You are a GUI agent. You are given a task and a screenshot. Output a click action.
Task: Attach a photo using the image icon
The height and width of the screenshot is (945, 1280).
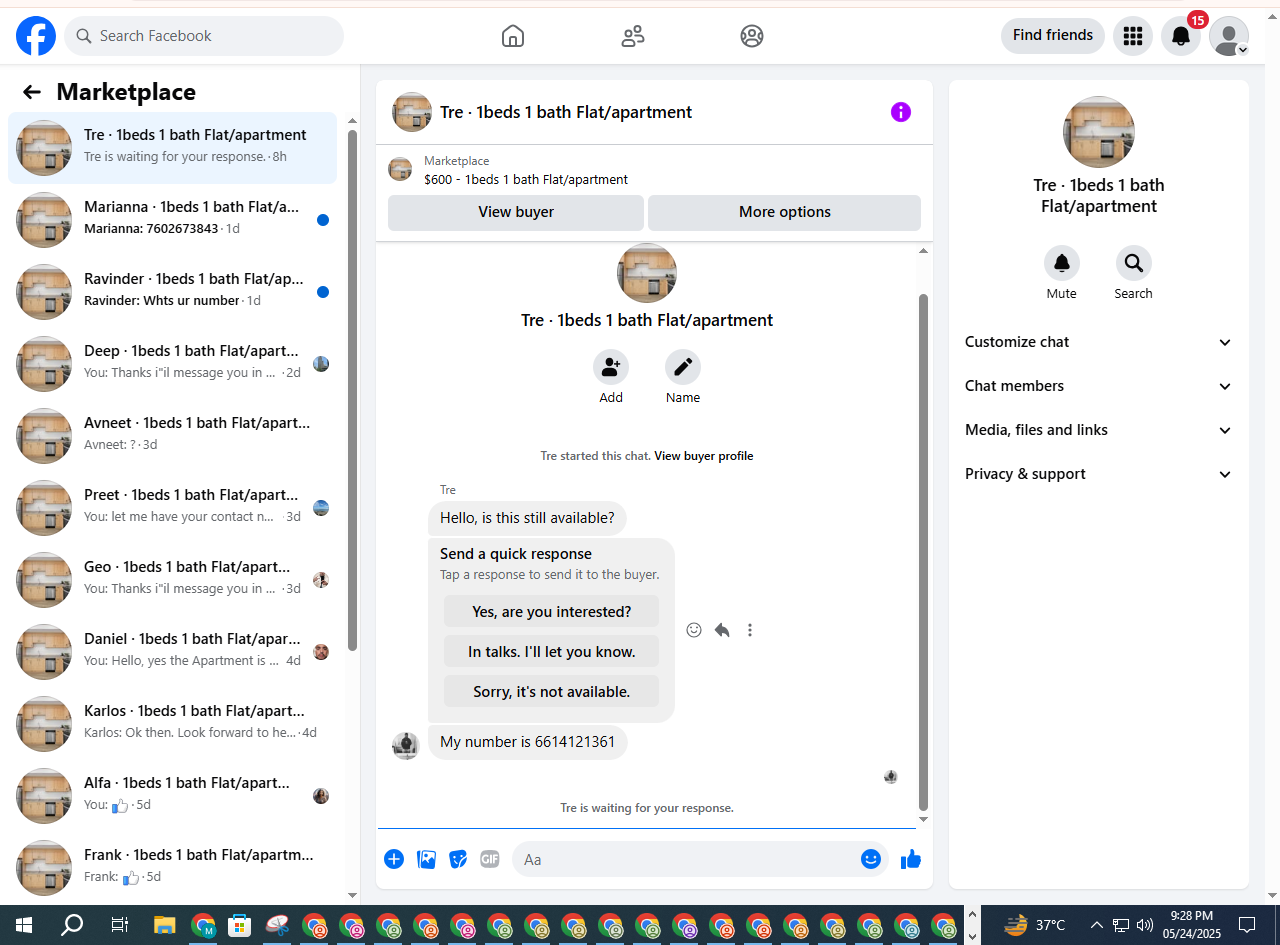(427, 859)
